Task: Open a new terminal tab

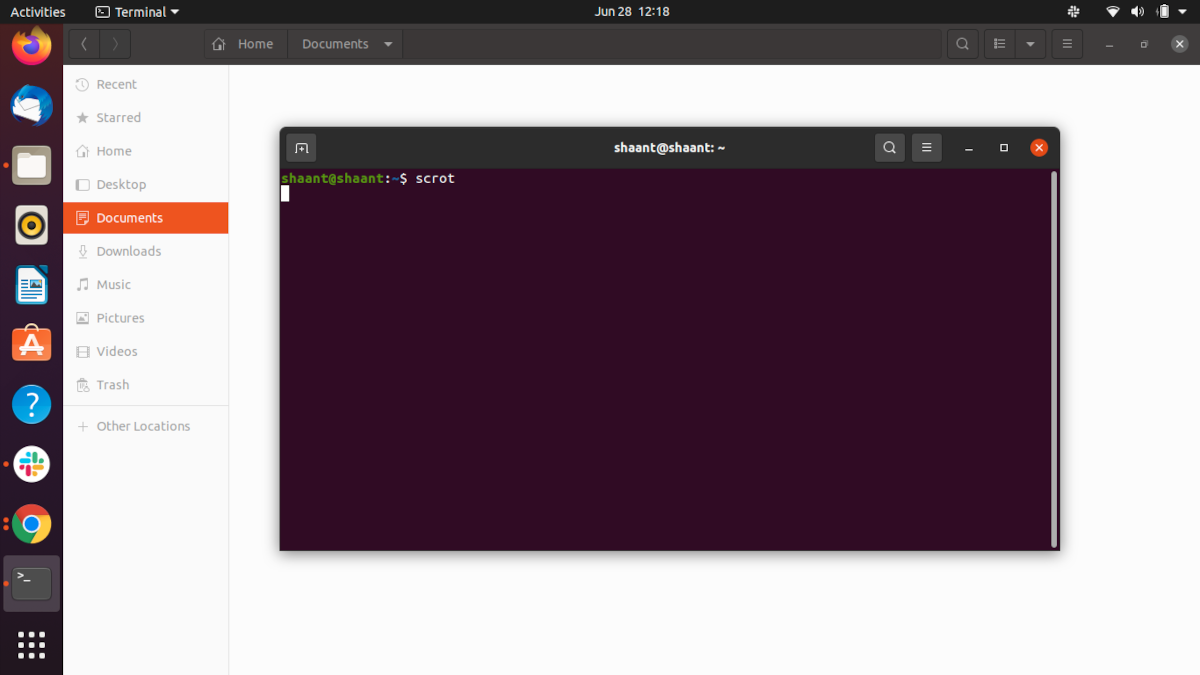Action: [301, 147]
